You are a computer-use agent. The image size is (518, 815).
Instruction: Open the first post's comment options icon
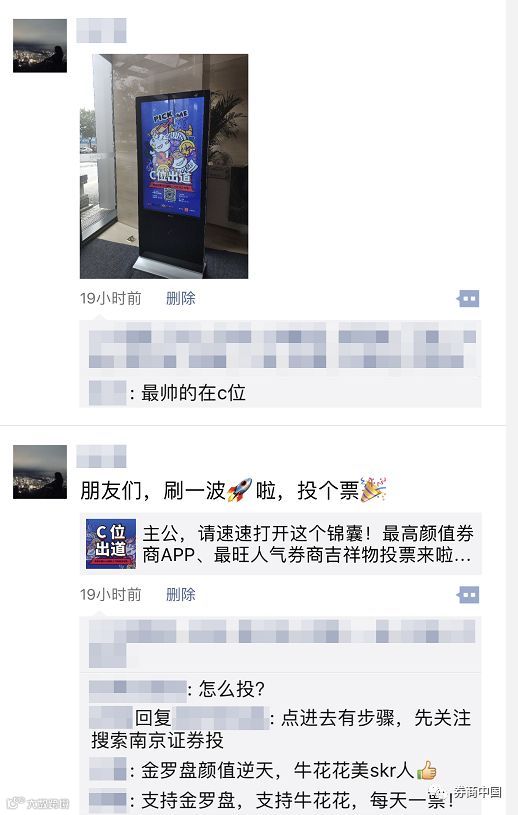(468, 298)
